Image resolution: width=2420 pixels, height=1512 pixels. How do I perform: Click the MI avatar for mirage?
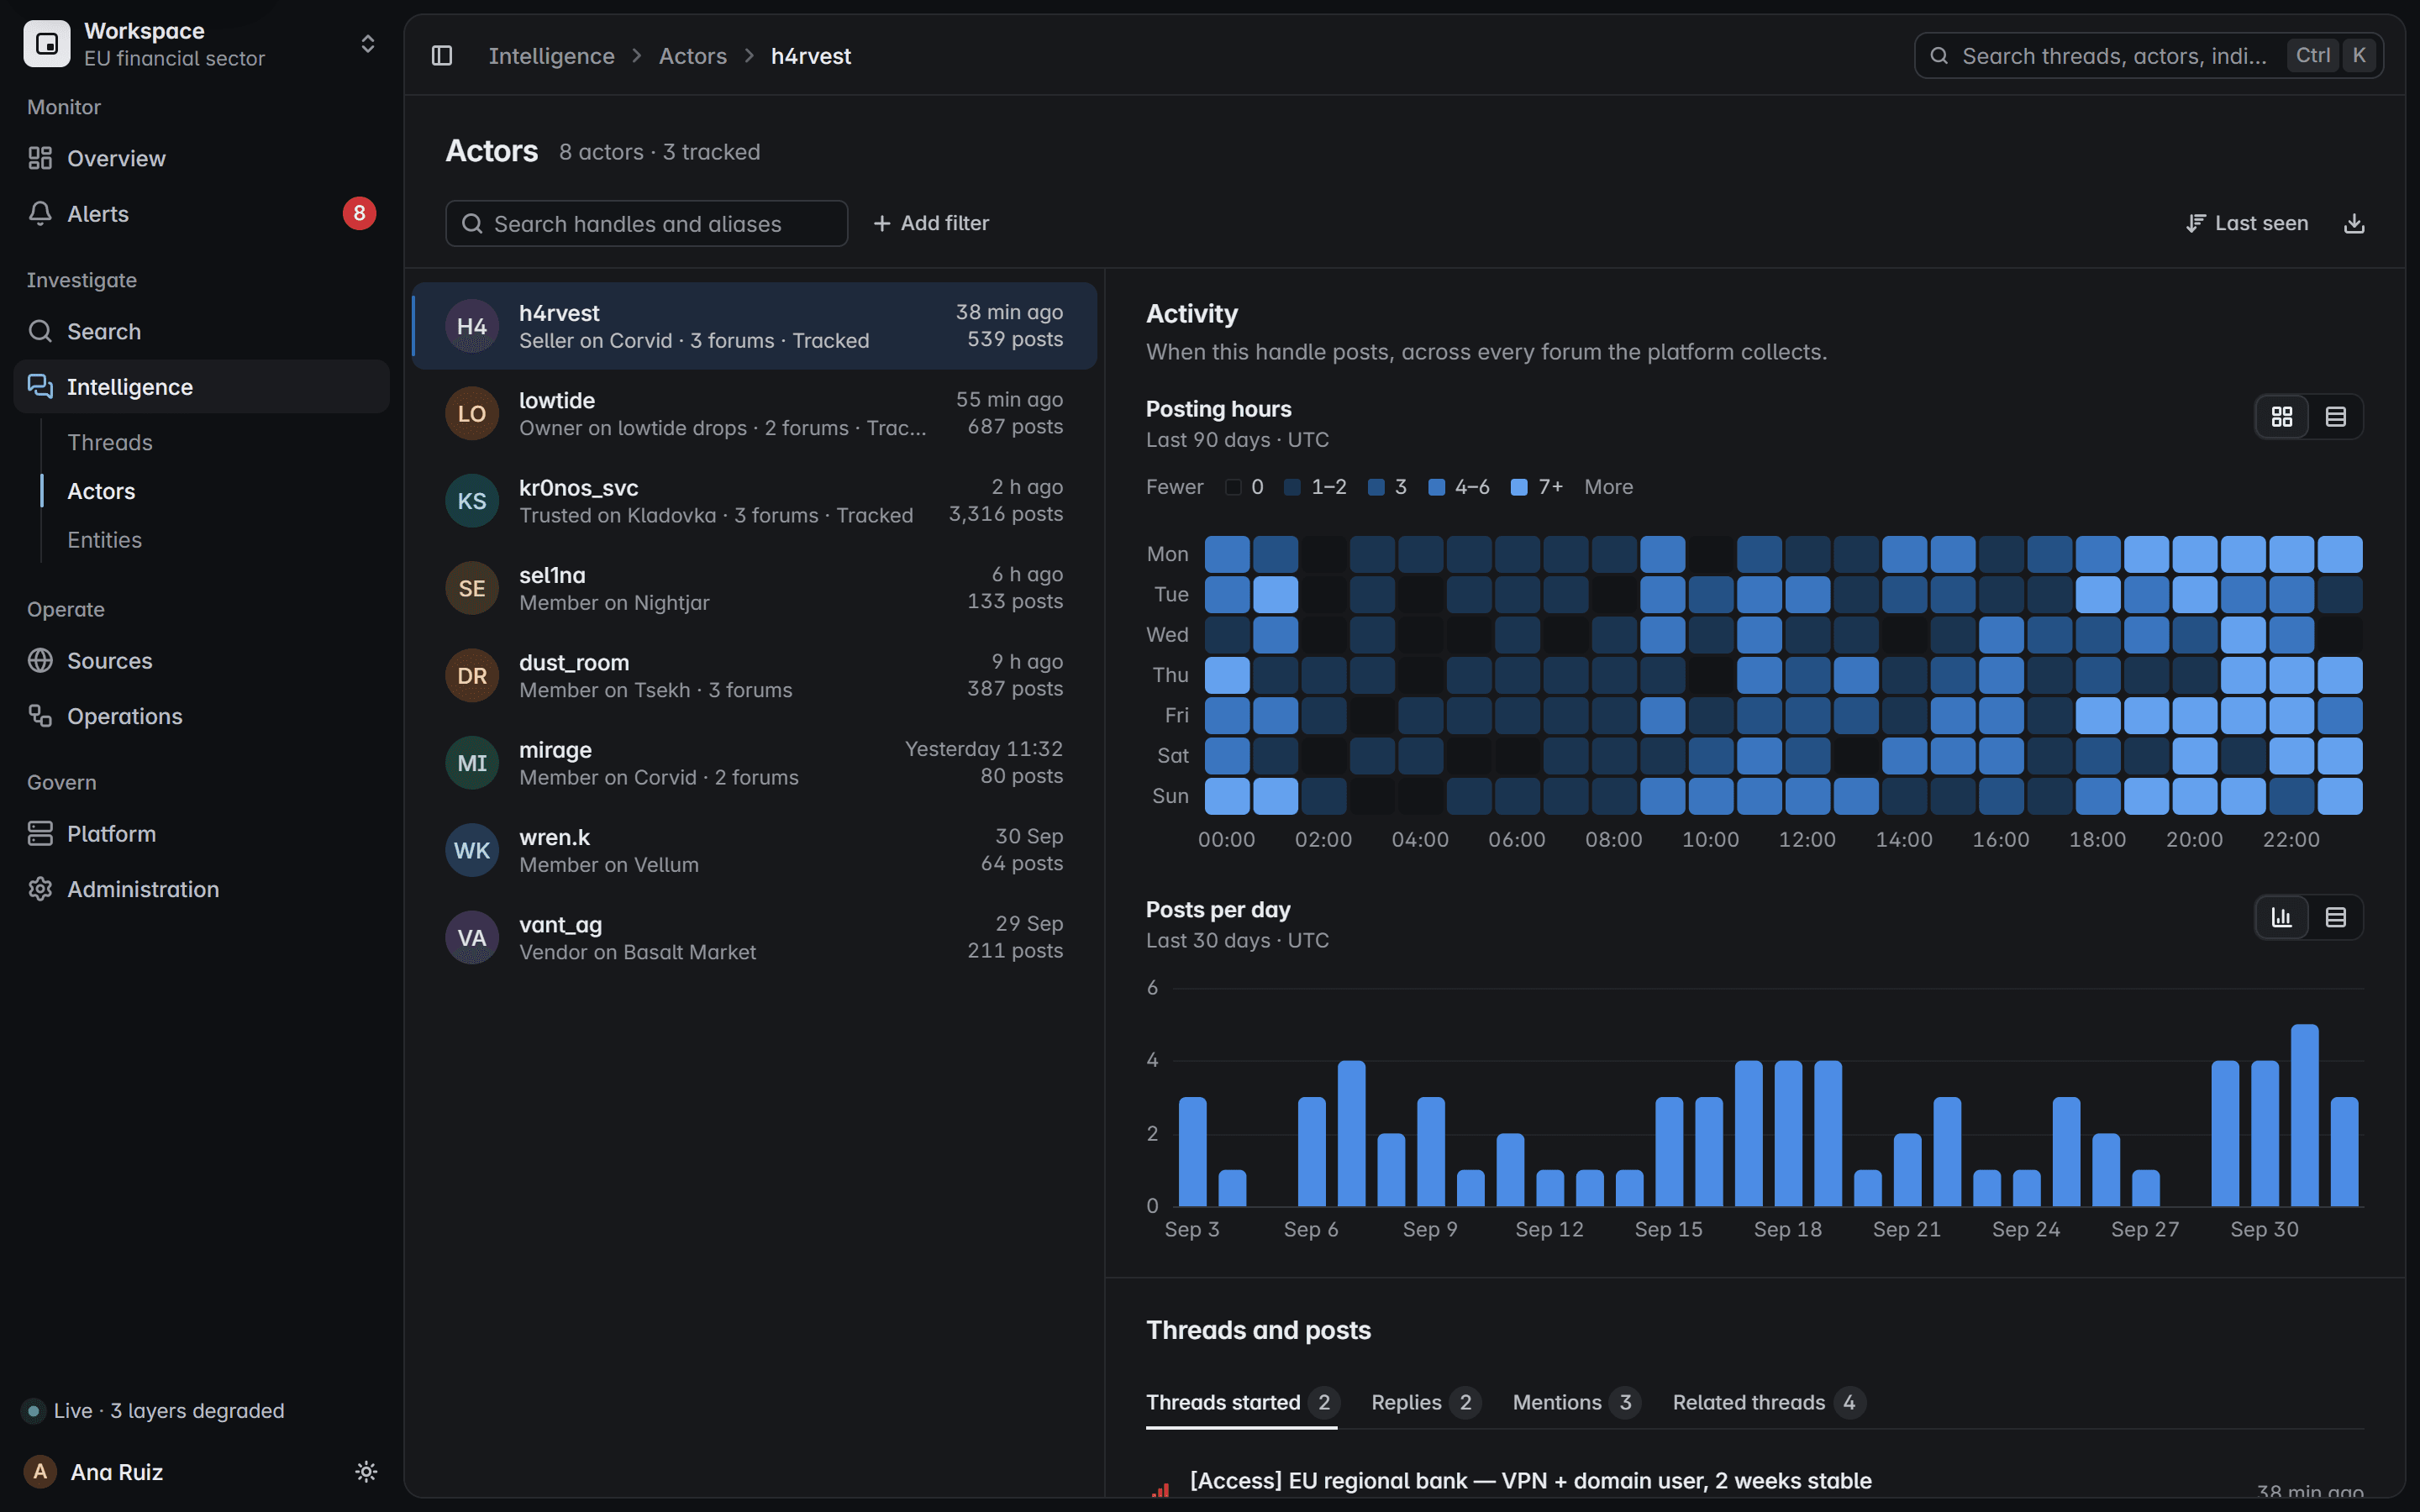pyautogui.click(x=472, y=763)
